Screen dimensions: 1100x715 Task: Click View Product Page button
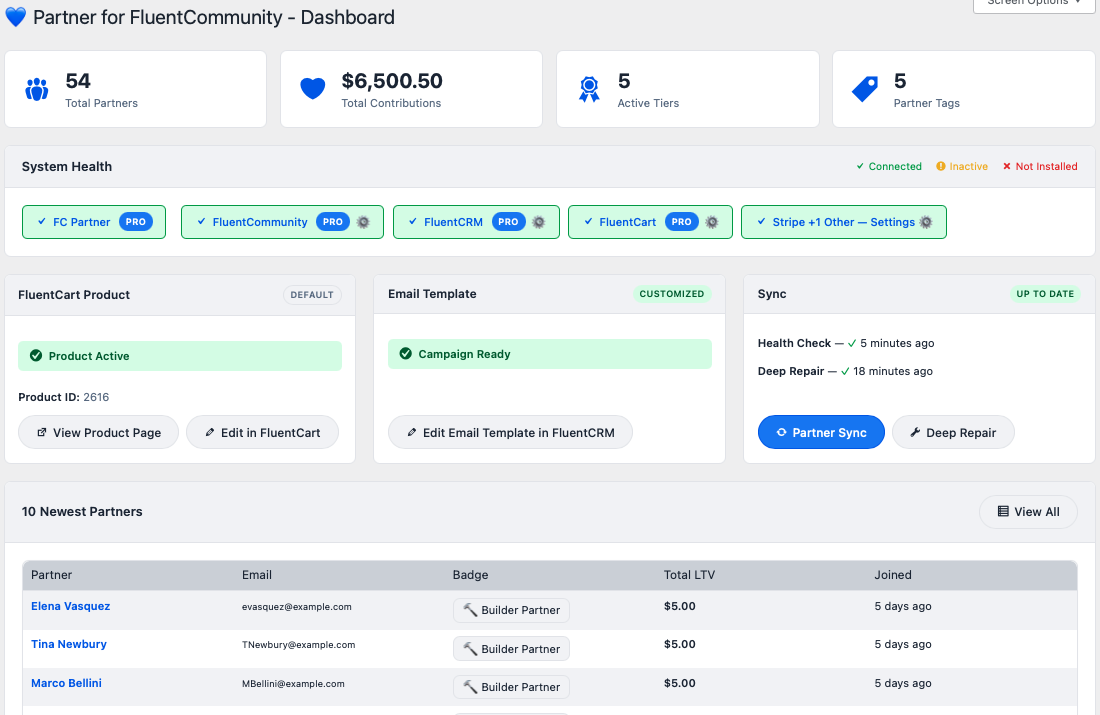(x=98, y=432)
